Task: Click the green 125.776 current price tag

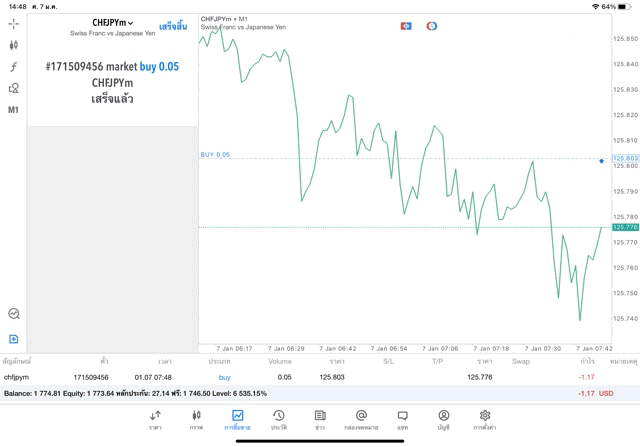Action: click(x=625, y=227)
